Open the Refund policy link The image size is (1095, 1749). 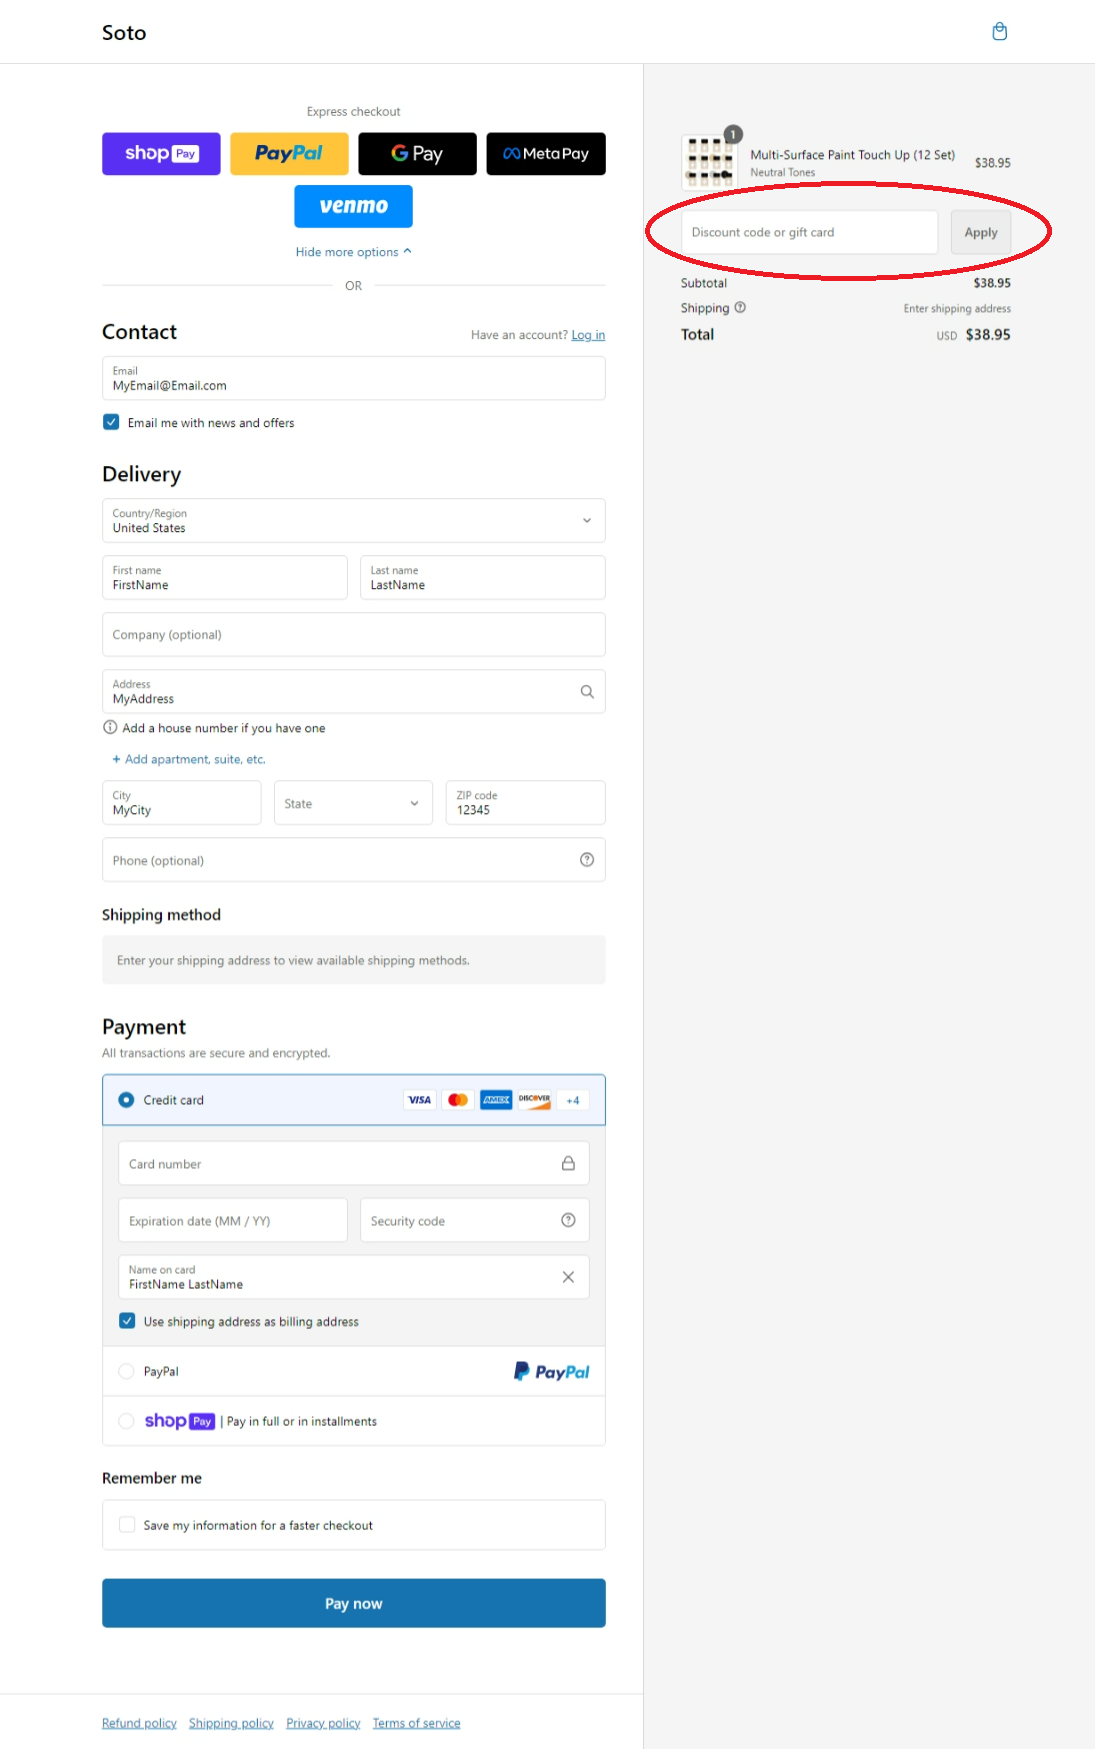coord(139,1723)
